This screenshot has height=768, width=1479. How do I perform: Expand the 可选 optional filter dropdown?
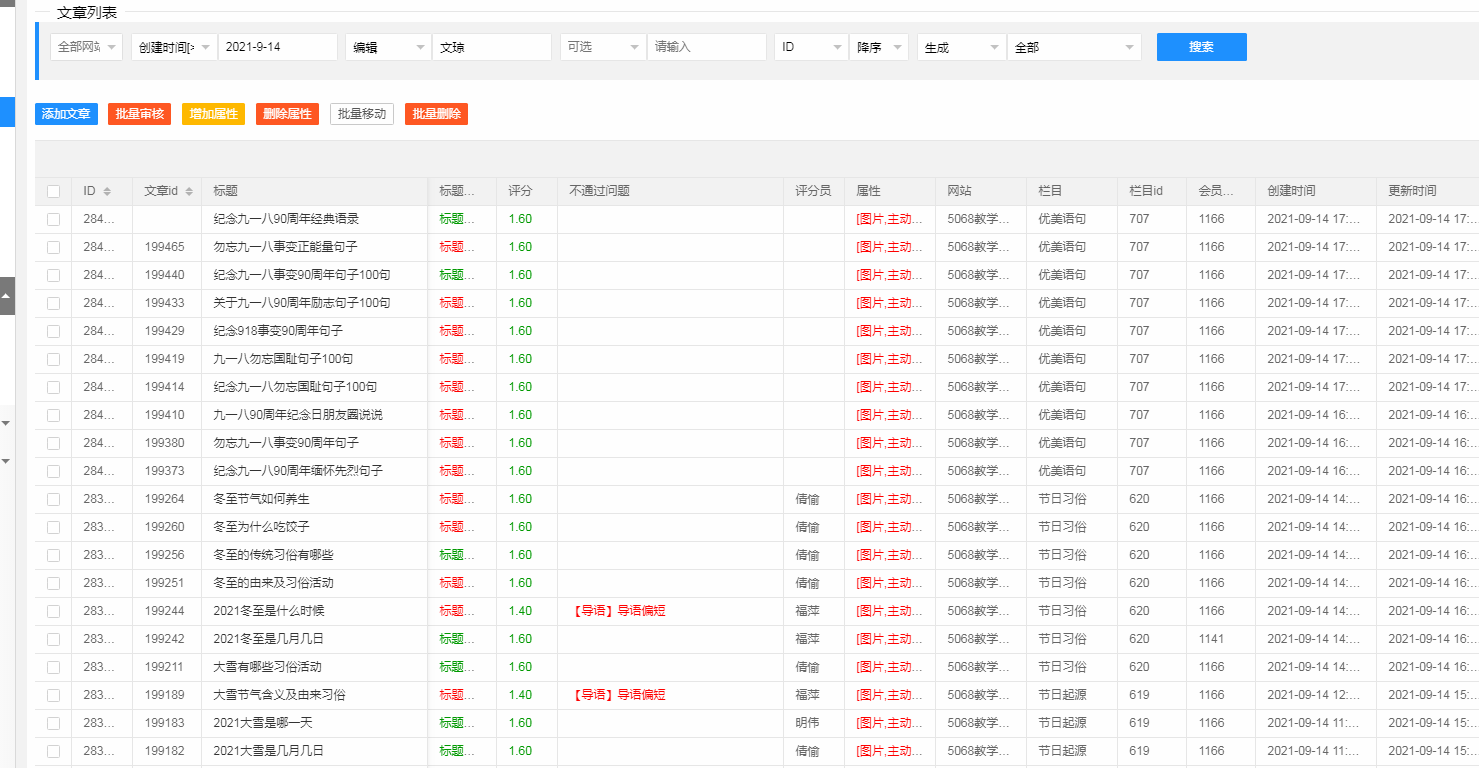pyautogui.click(x=603, y=47)
